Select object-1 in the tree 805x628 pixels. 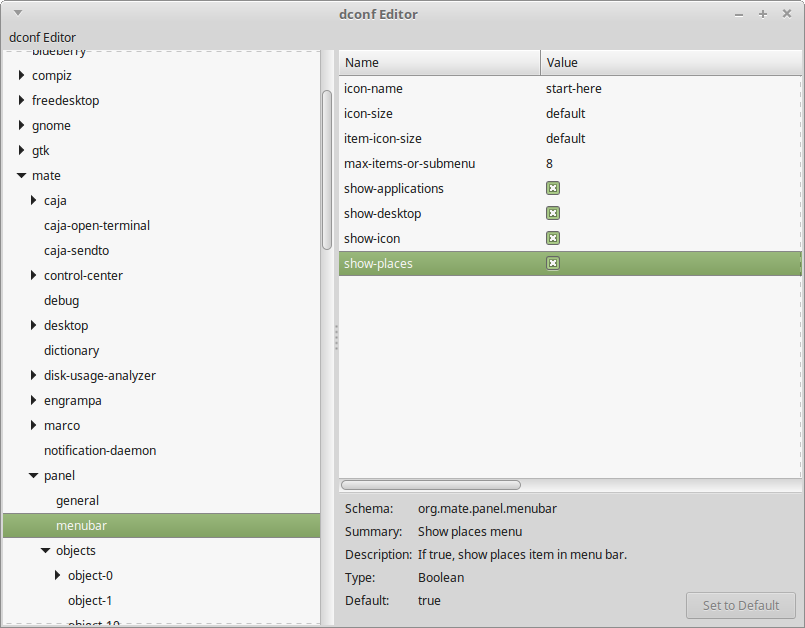pos(90,600)
